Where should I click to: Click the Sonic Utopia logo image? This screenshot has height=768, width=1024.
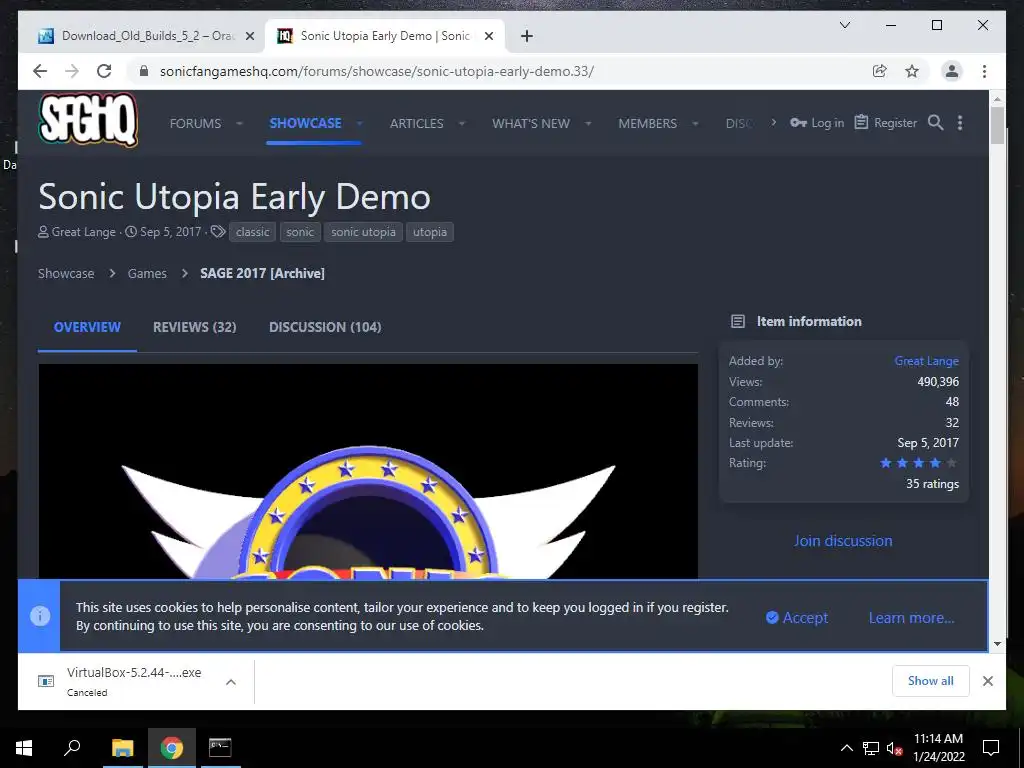coord(368,472)
